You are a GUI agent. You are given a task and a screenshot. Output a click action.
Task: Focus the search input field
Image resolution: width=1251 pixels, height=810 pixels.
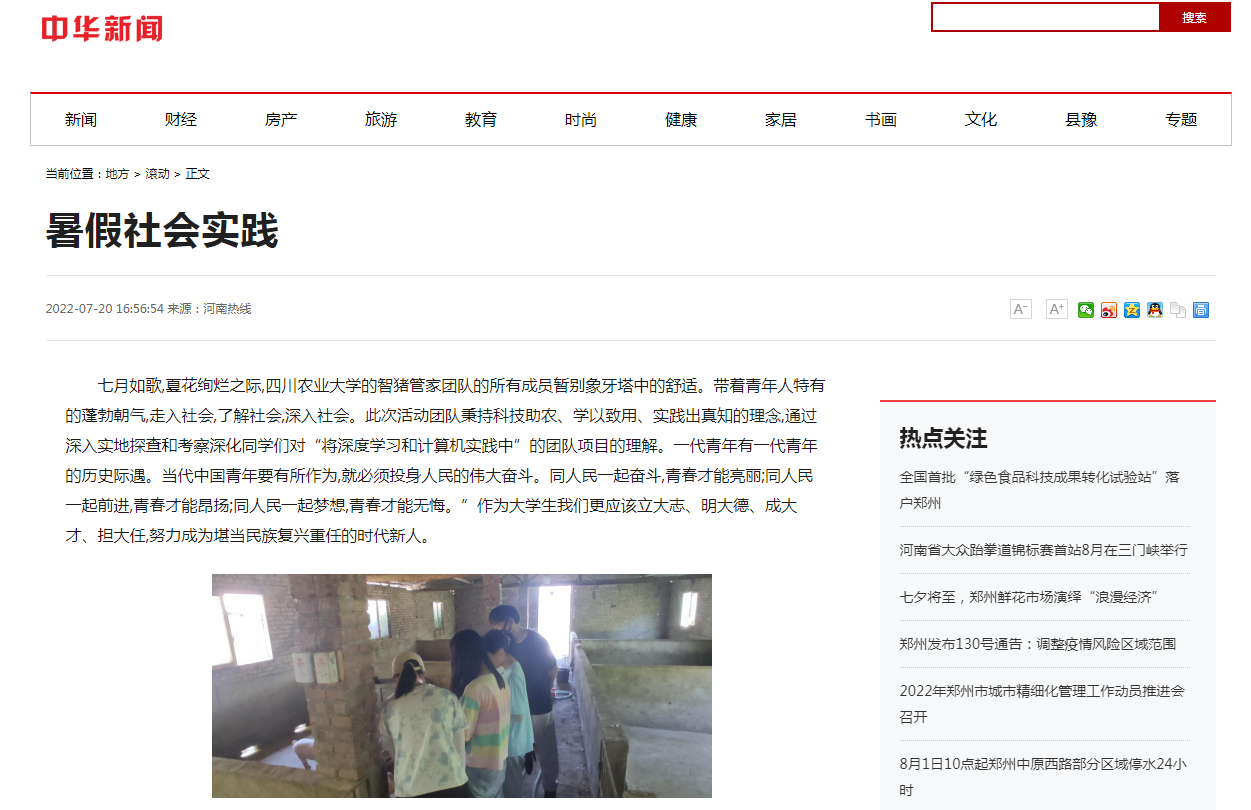(x=1046, y=17)
